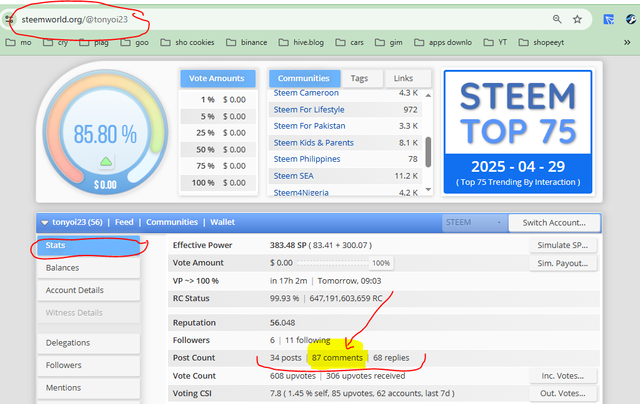Open the 'shopeeyt' bookmark folder
Viewport: 640px width, 404px height.
[541, 42]
